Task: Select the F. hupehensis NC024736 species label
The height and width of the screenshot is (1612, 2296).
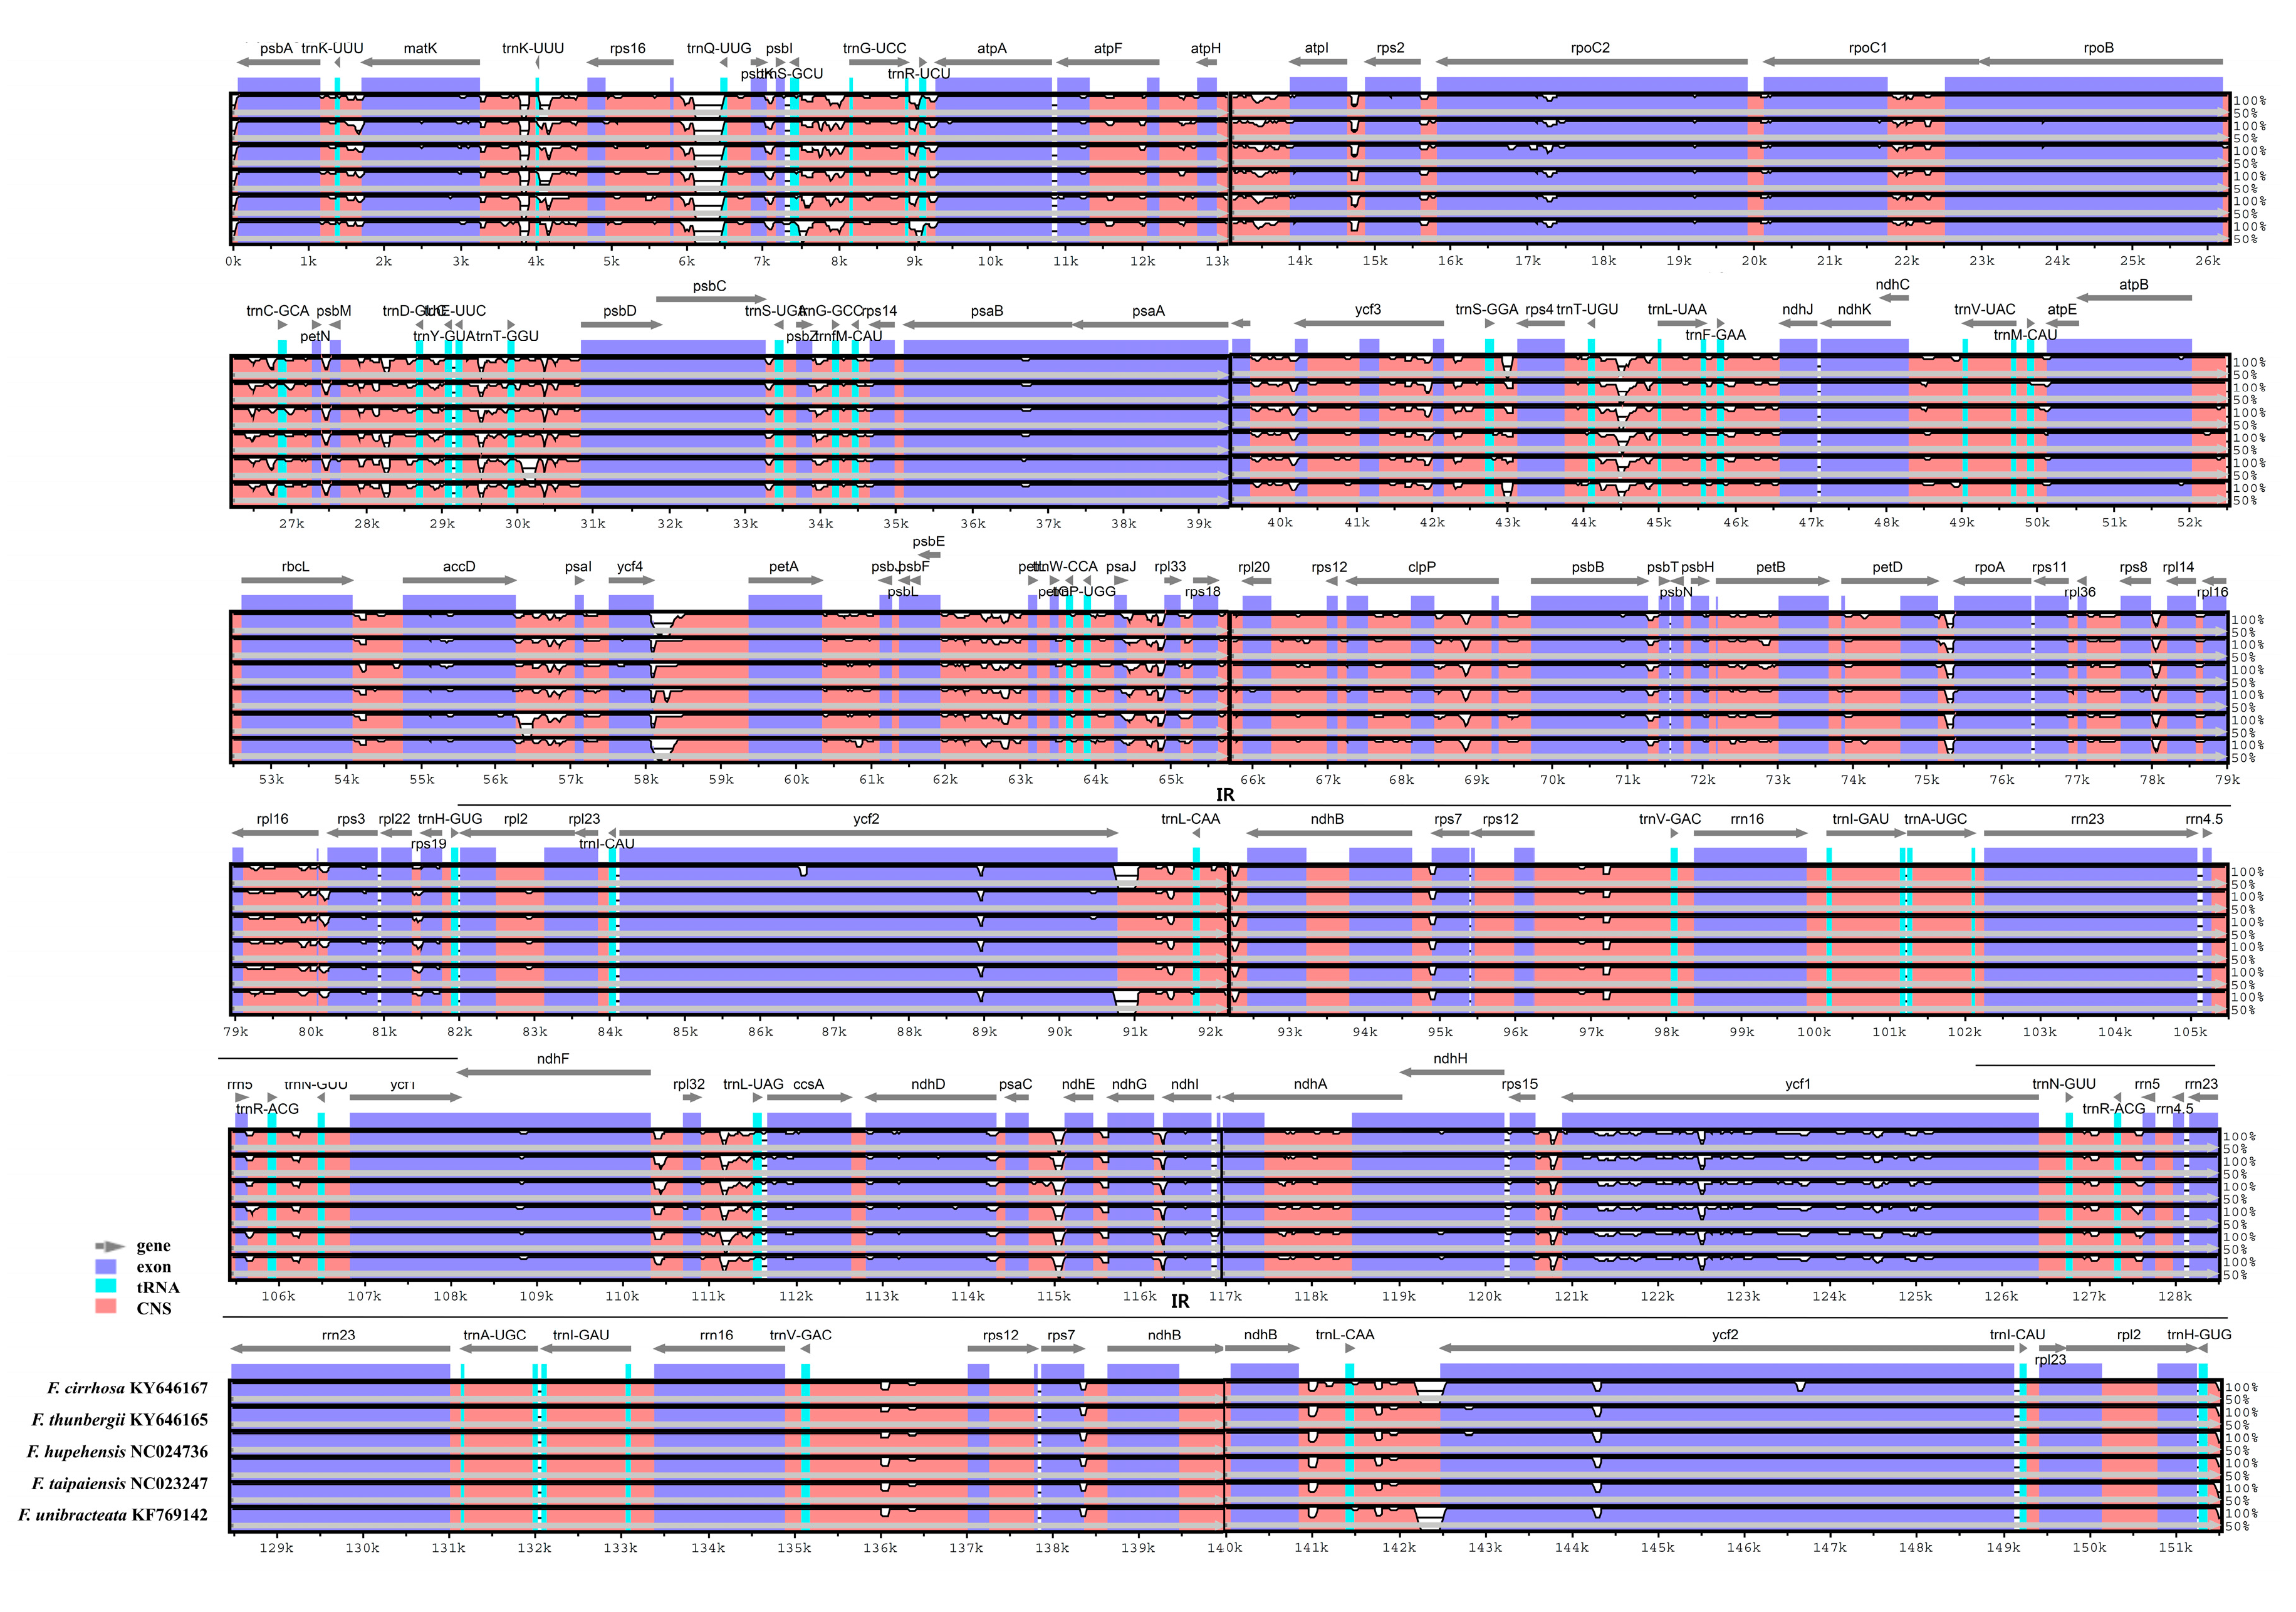Action: point(118,1452)
